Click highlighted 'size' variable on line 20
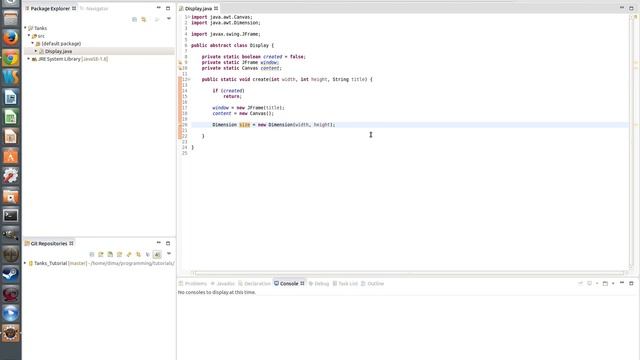The height and width of the screenshot is (360, 640). tap(244, 124)
